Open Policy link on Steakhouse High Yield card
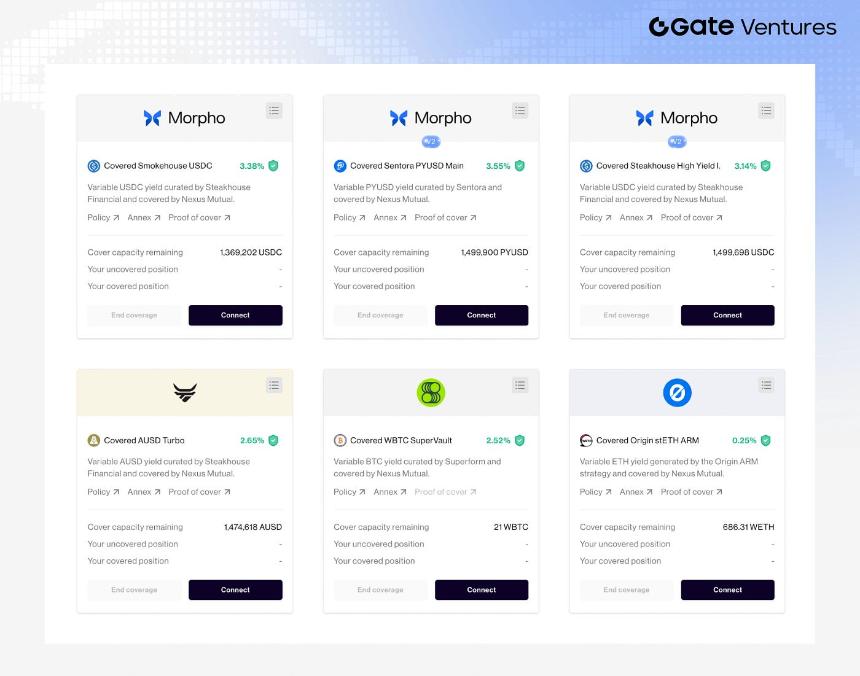This screenshot has height=676, width=860. (x=596, y=218)
